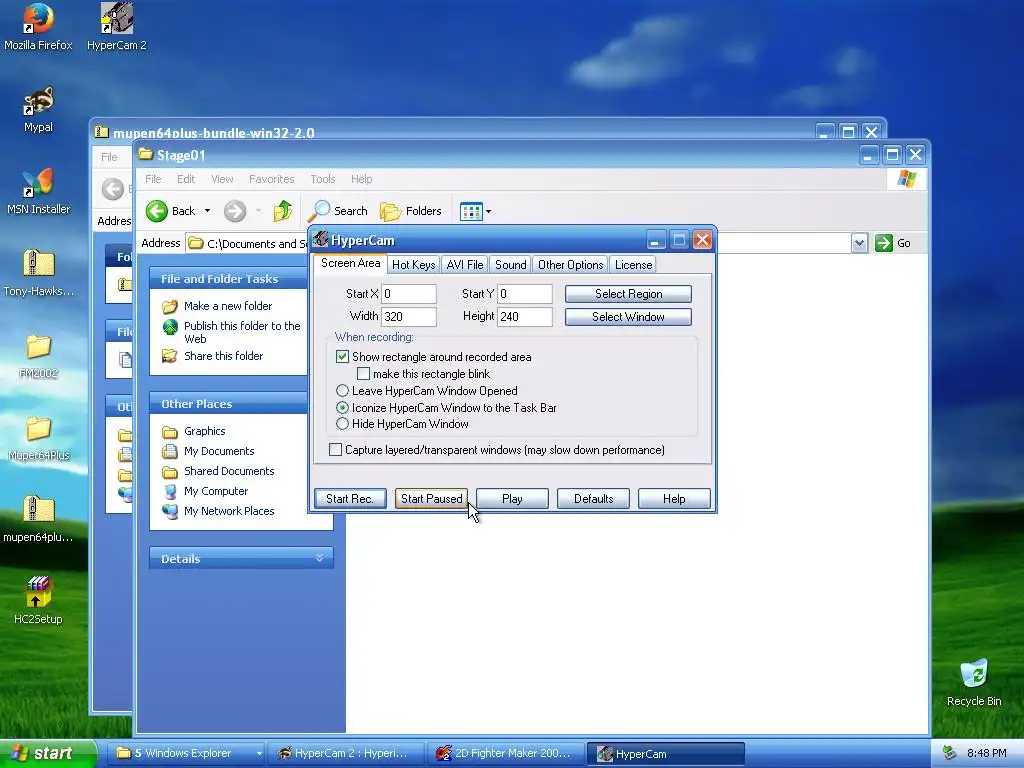The image size is (1024, 768).
Task: Expand the Details panel chevron
Action: point(319,558)
